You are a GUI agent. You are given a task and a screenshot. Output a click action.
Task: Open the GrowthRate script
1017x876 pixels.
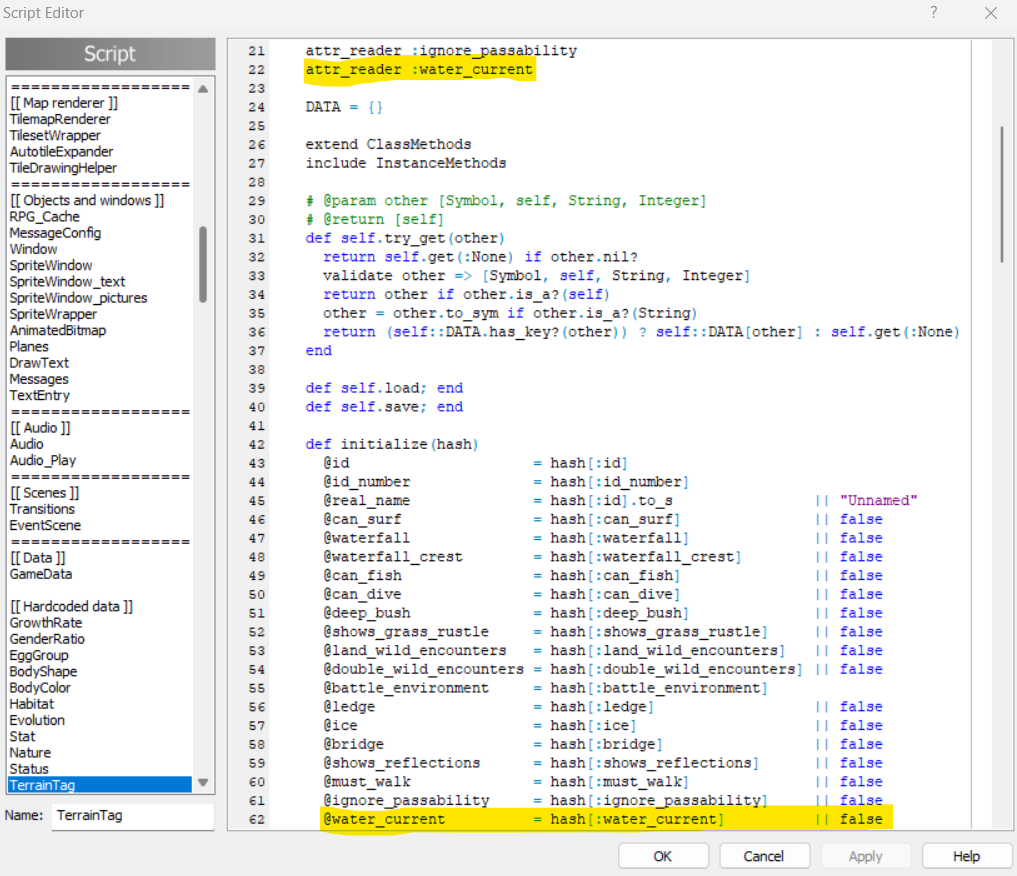(x=46, y=623)
